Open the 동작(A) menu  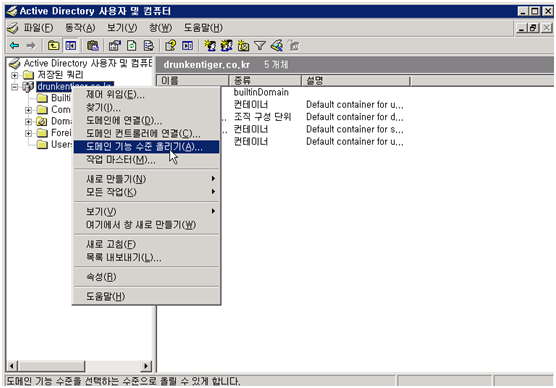coord(80,28)
